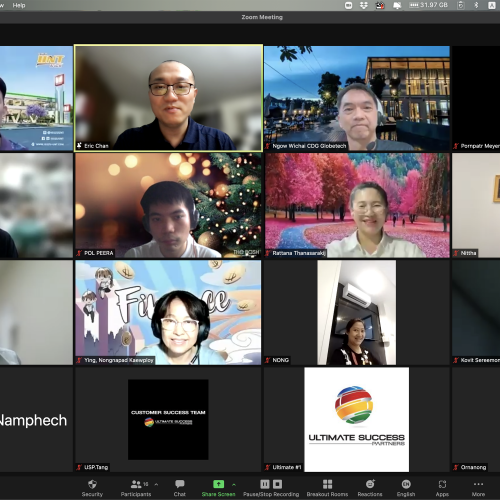
Task: Start sharing with green Share Screen icon
Action: coord(219,484)
